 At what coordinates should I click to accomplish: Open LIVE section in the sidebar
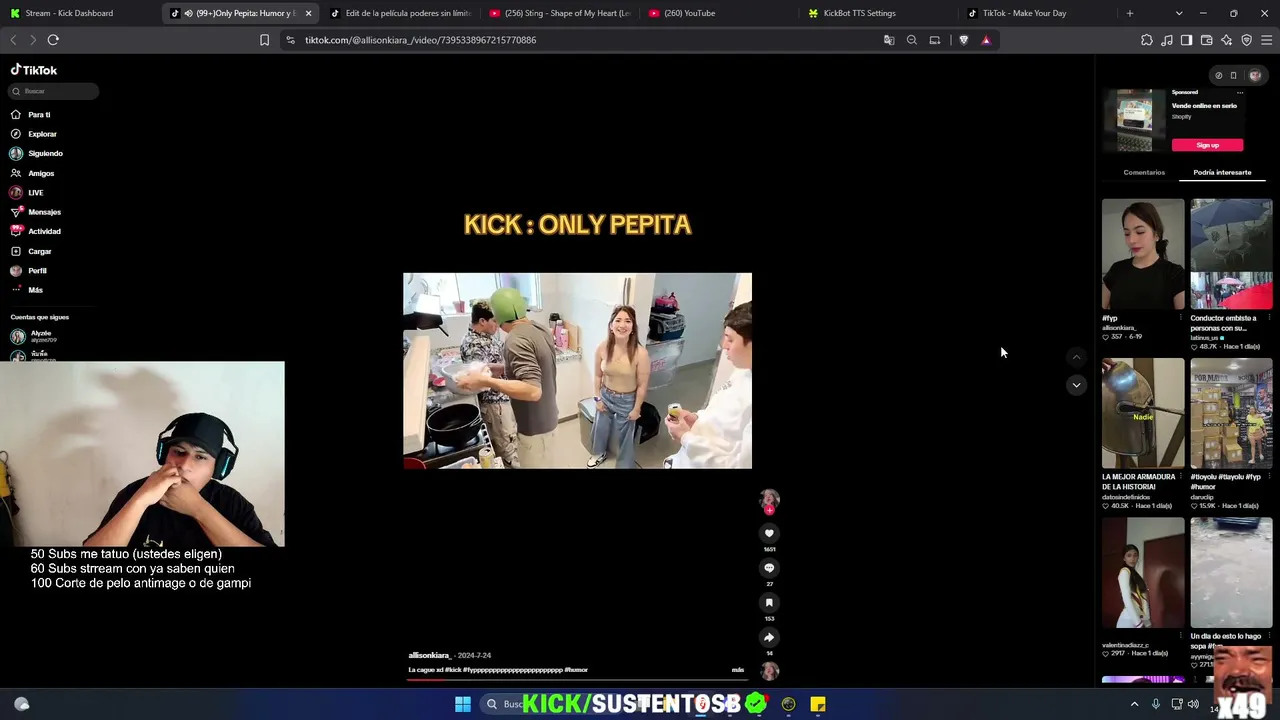[27, 192]
